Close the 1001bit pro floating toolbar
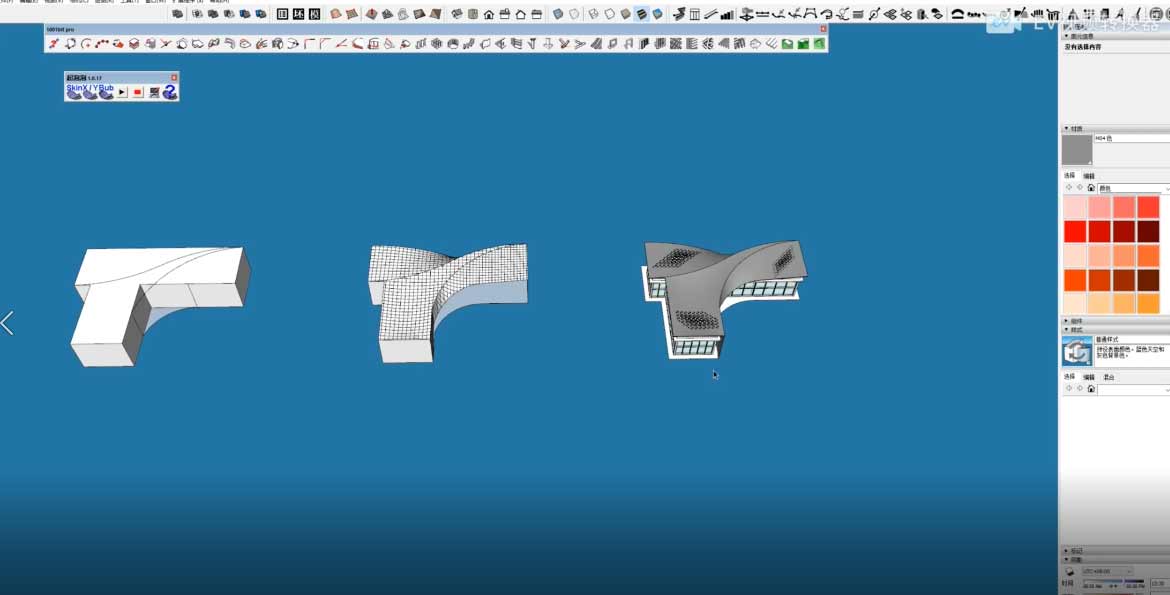Screen dimensions: 1170x595 tap(823, 29)
